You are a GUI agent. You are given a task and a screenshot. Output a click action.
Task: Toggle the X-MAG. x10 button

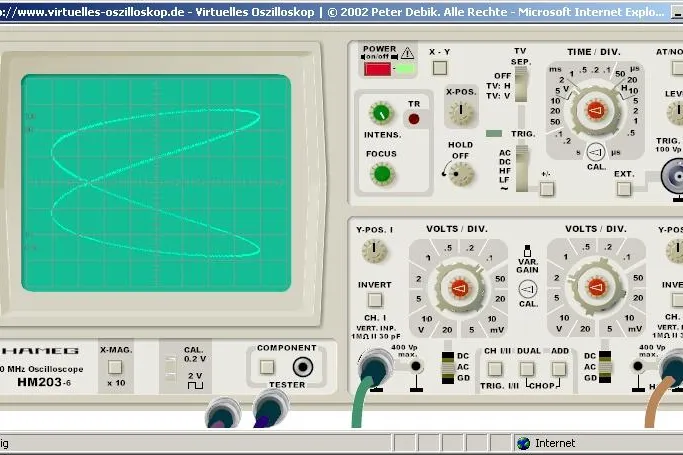pyautogui.click(x=115, y=367)
